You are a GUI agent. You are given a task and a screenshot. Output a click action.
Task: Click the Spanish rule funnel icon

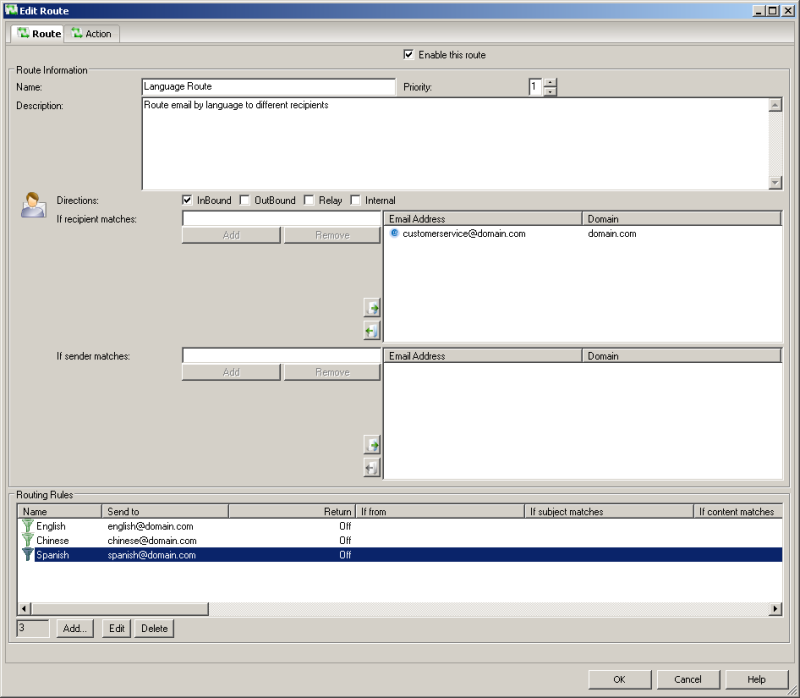[27, 555]
